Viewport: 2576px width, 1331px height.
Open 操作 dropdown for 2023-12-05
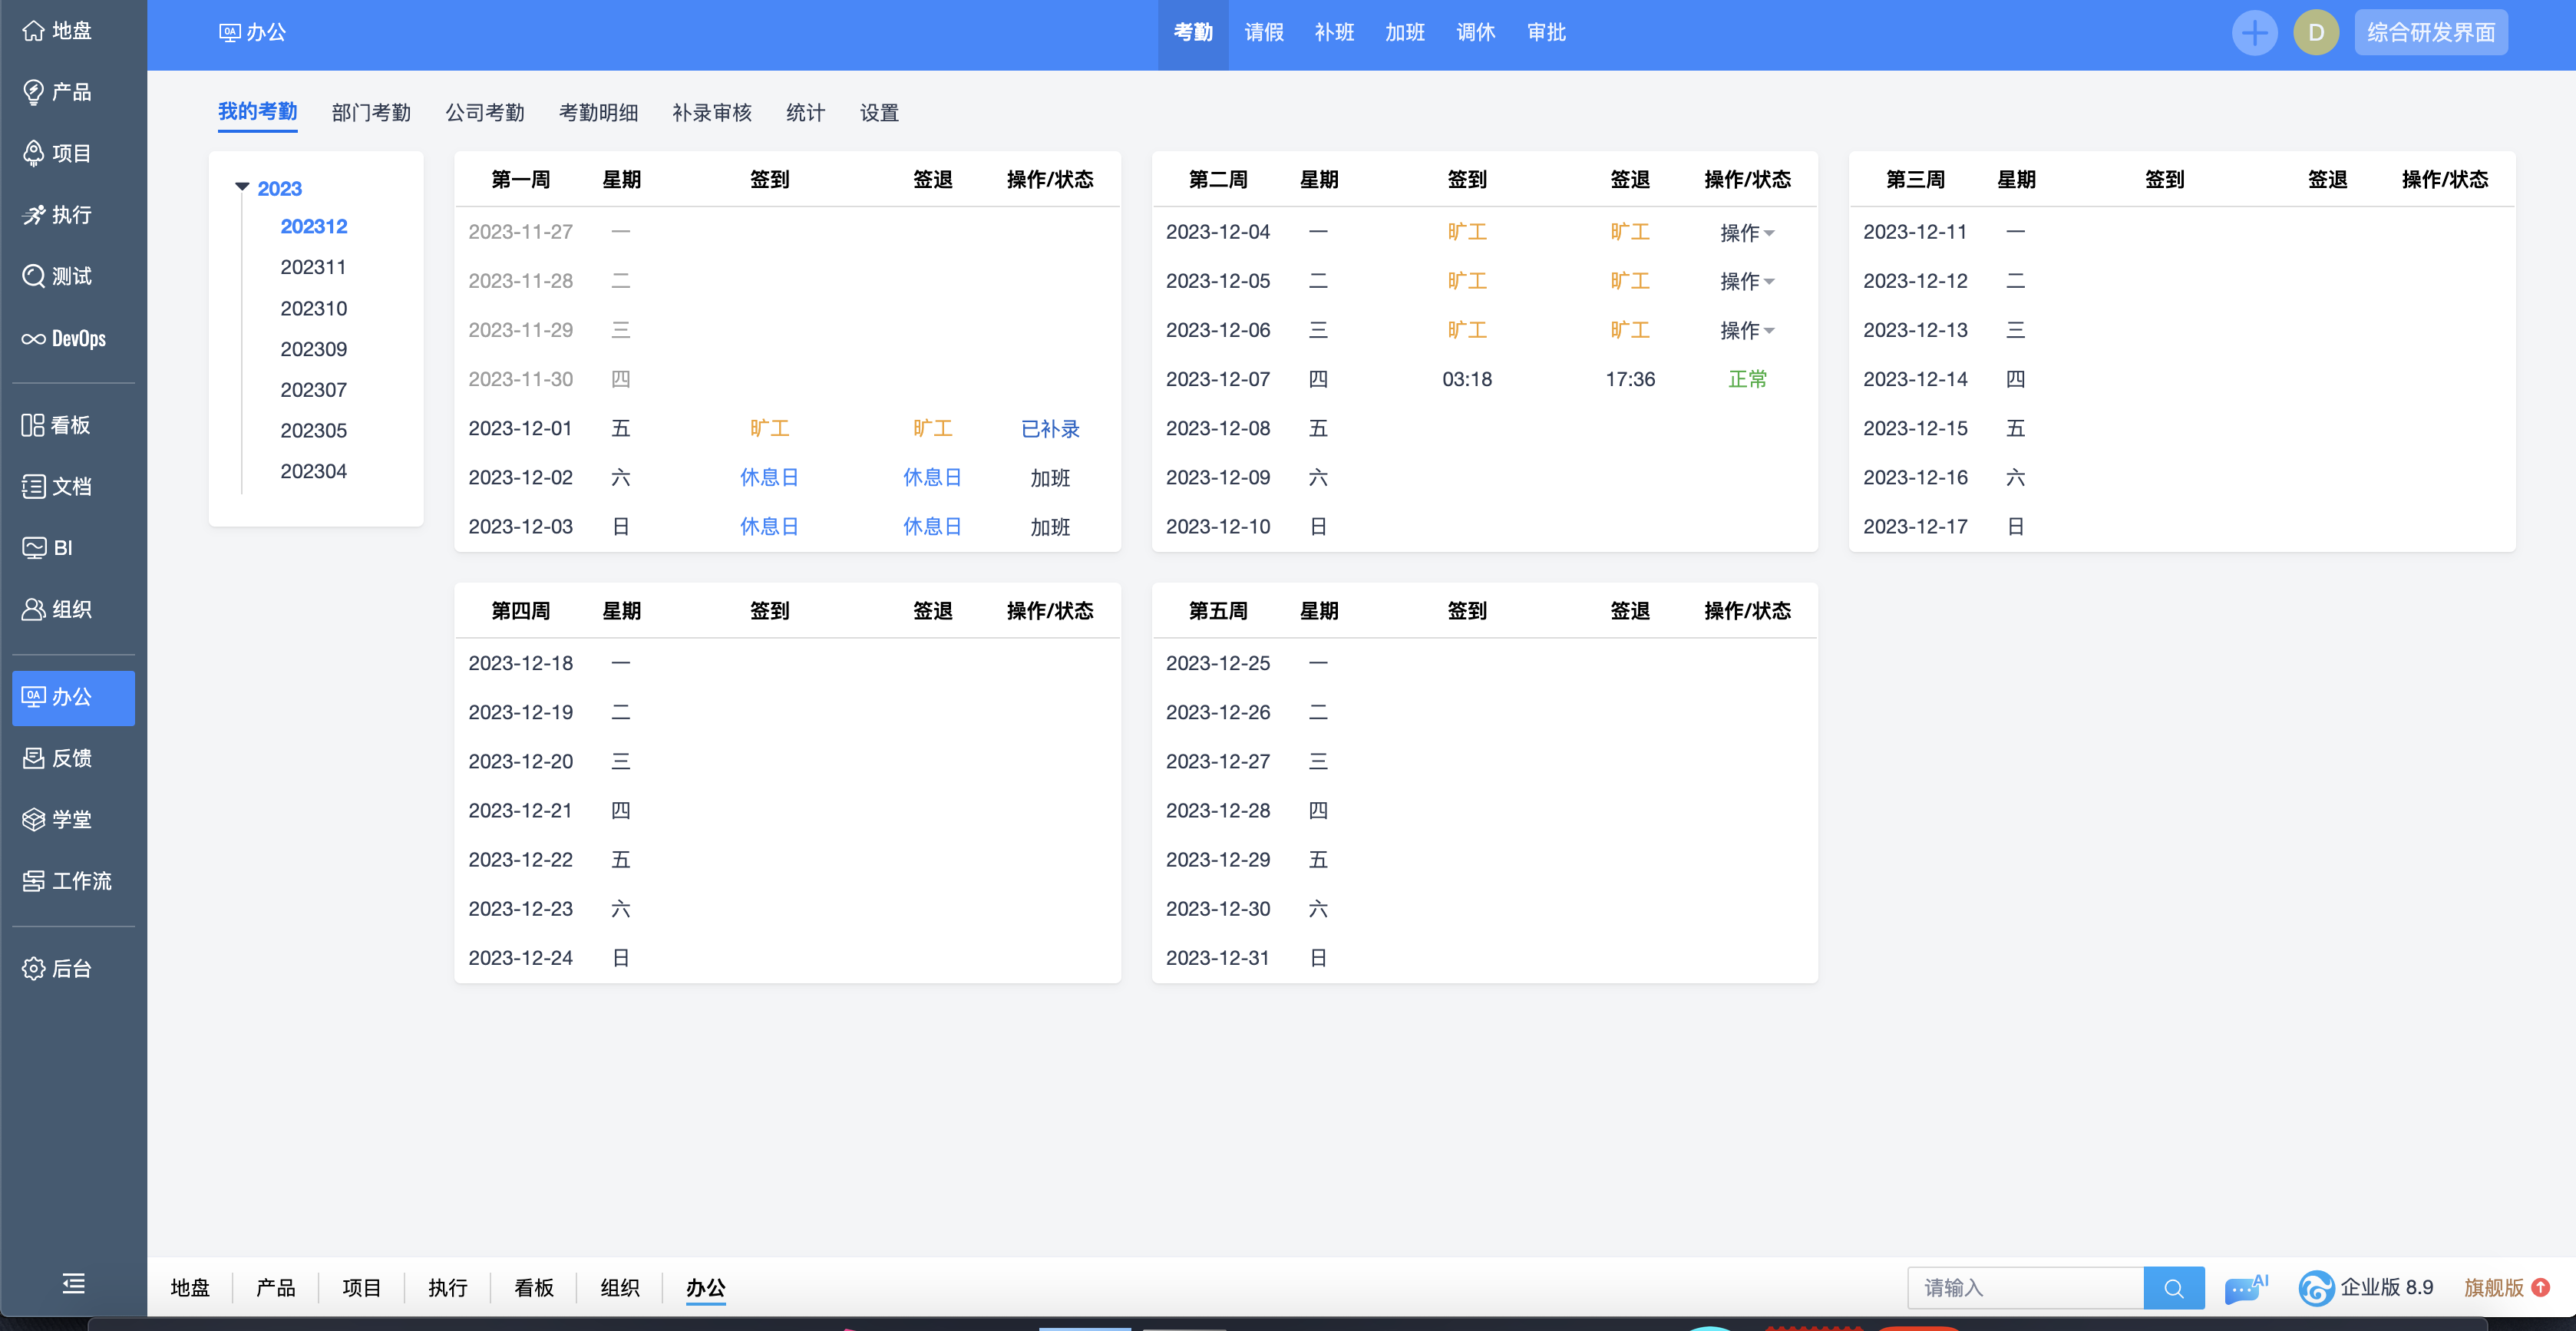[1747, 282]
